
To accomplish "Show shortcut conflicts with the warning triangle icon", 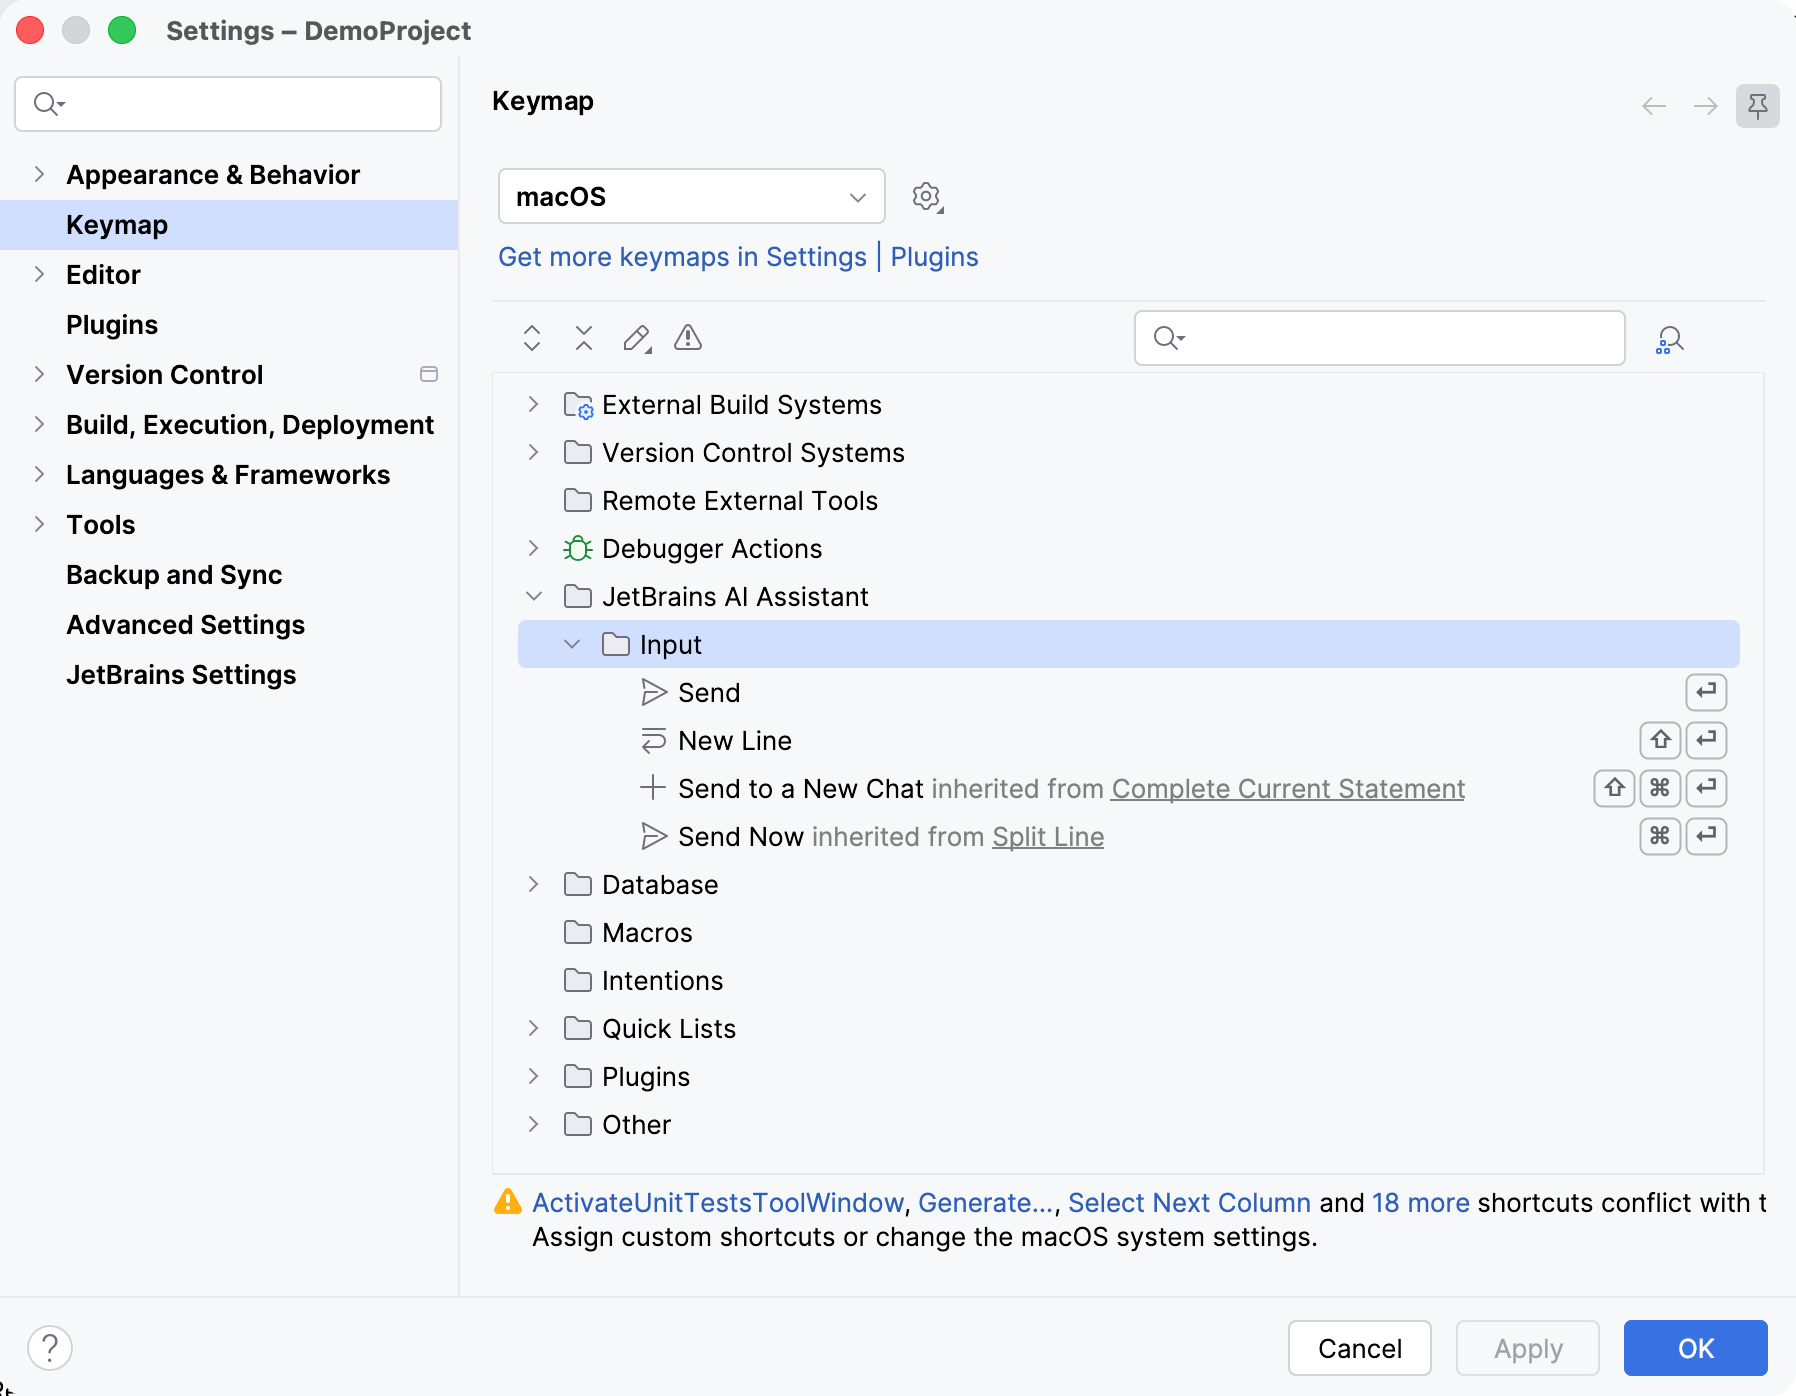I will (688, 338).
